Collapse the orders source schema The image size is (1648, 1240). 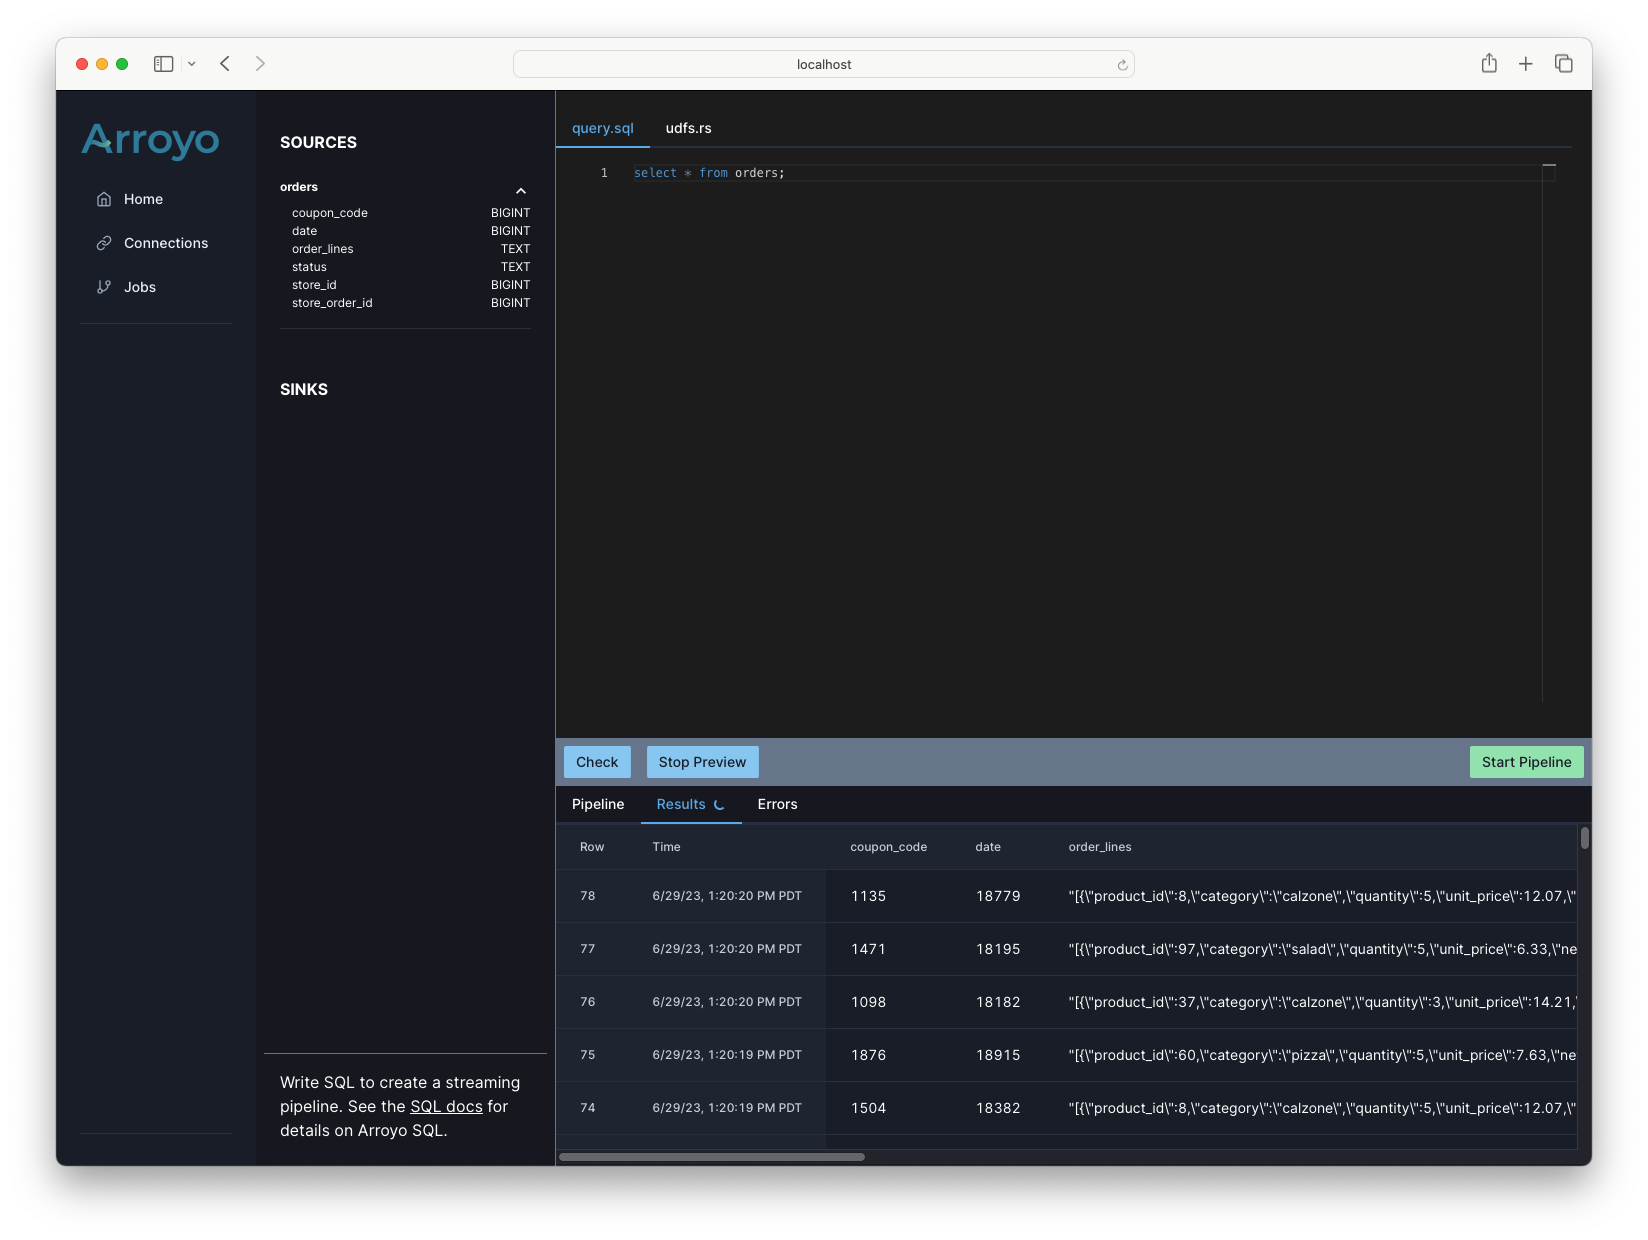pos(521,190)
